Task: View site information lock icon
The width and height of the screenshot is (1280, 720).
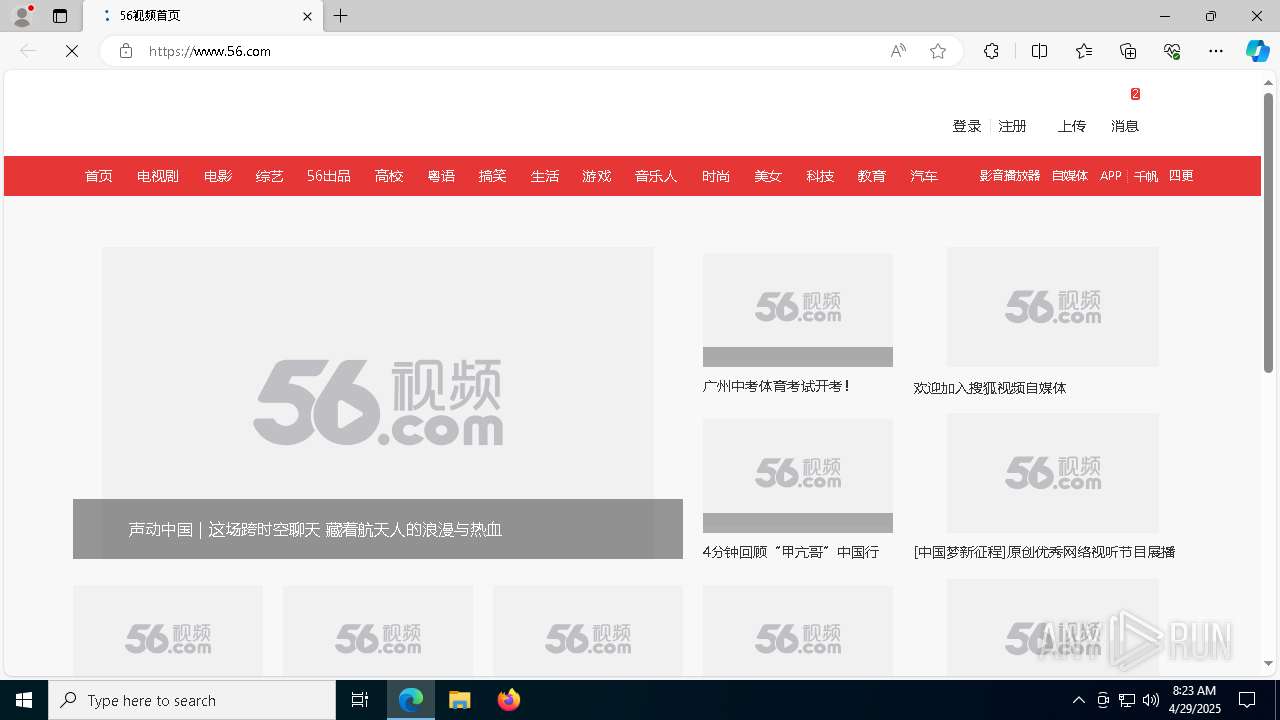Action: [126, 51]
